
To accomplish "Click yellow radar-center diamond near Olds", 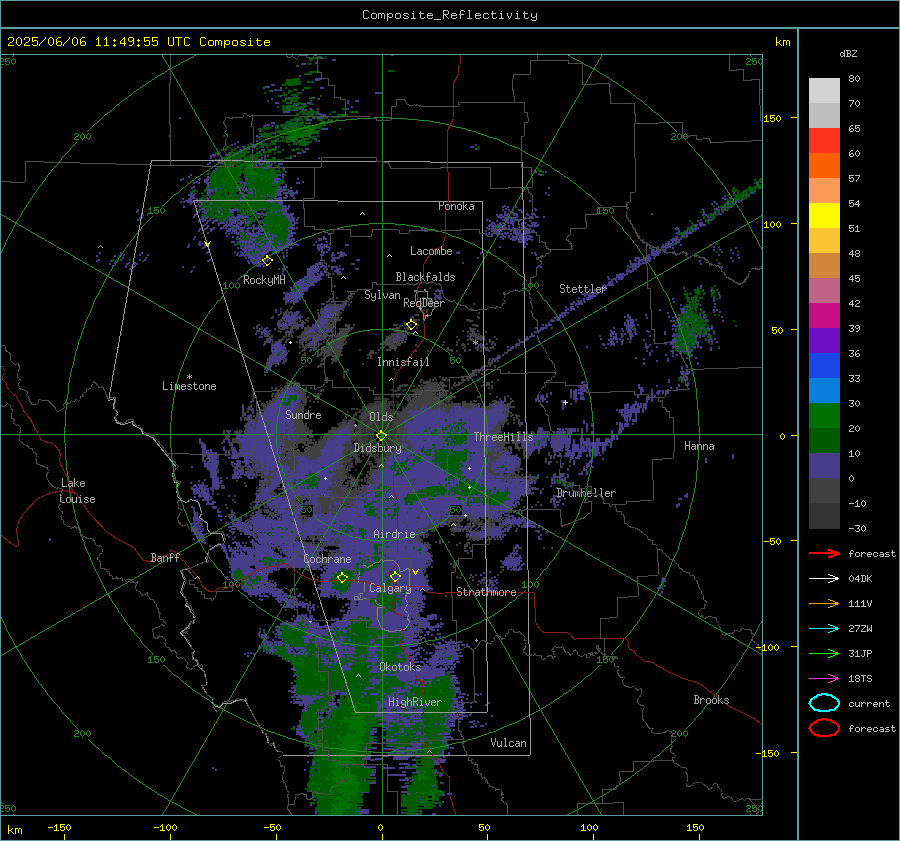I will [x=381, y=436].
